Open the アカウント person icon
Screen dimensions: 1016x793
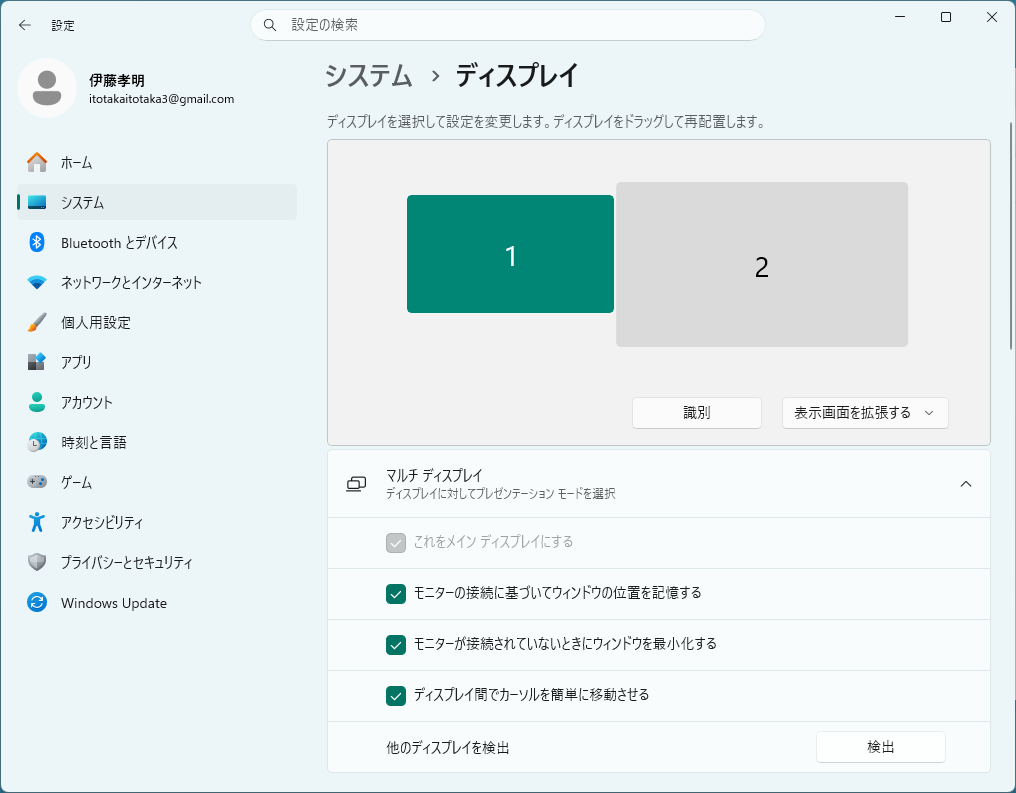pos(37,402)
